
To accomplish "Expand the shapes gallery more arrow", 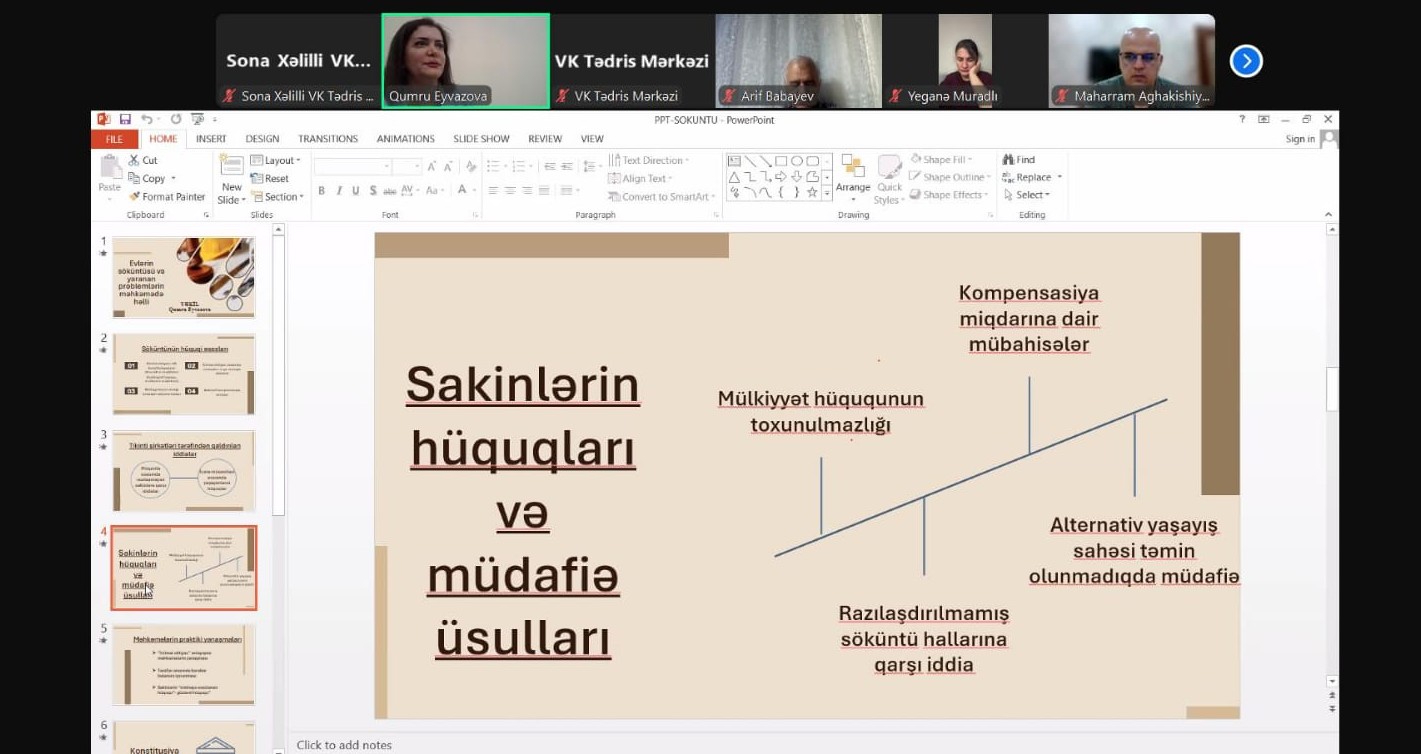I will (x=827, y=193).
